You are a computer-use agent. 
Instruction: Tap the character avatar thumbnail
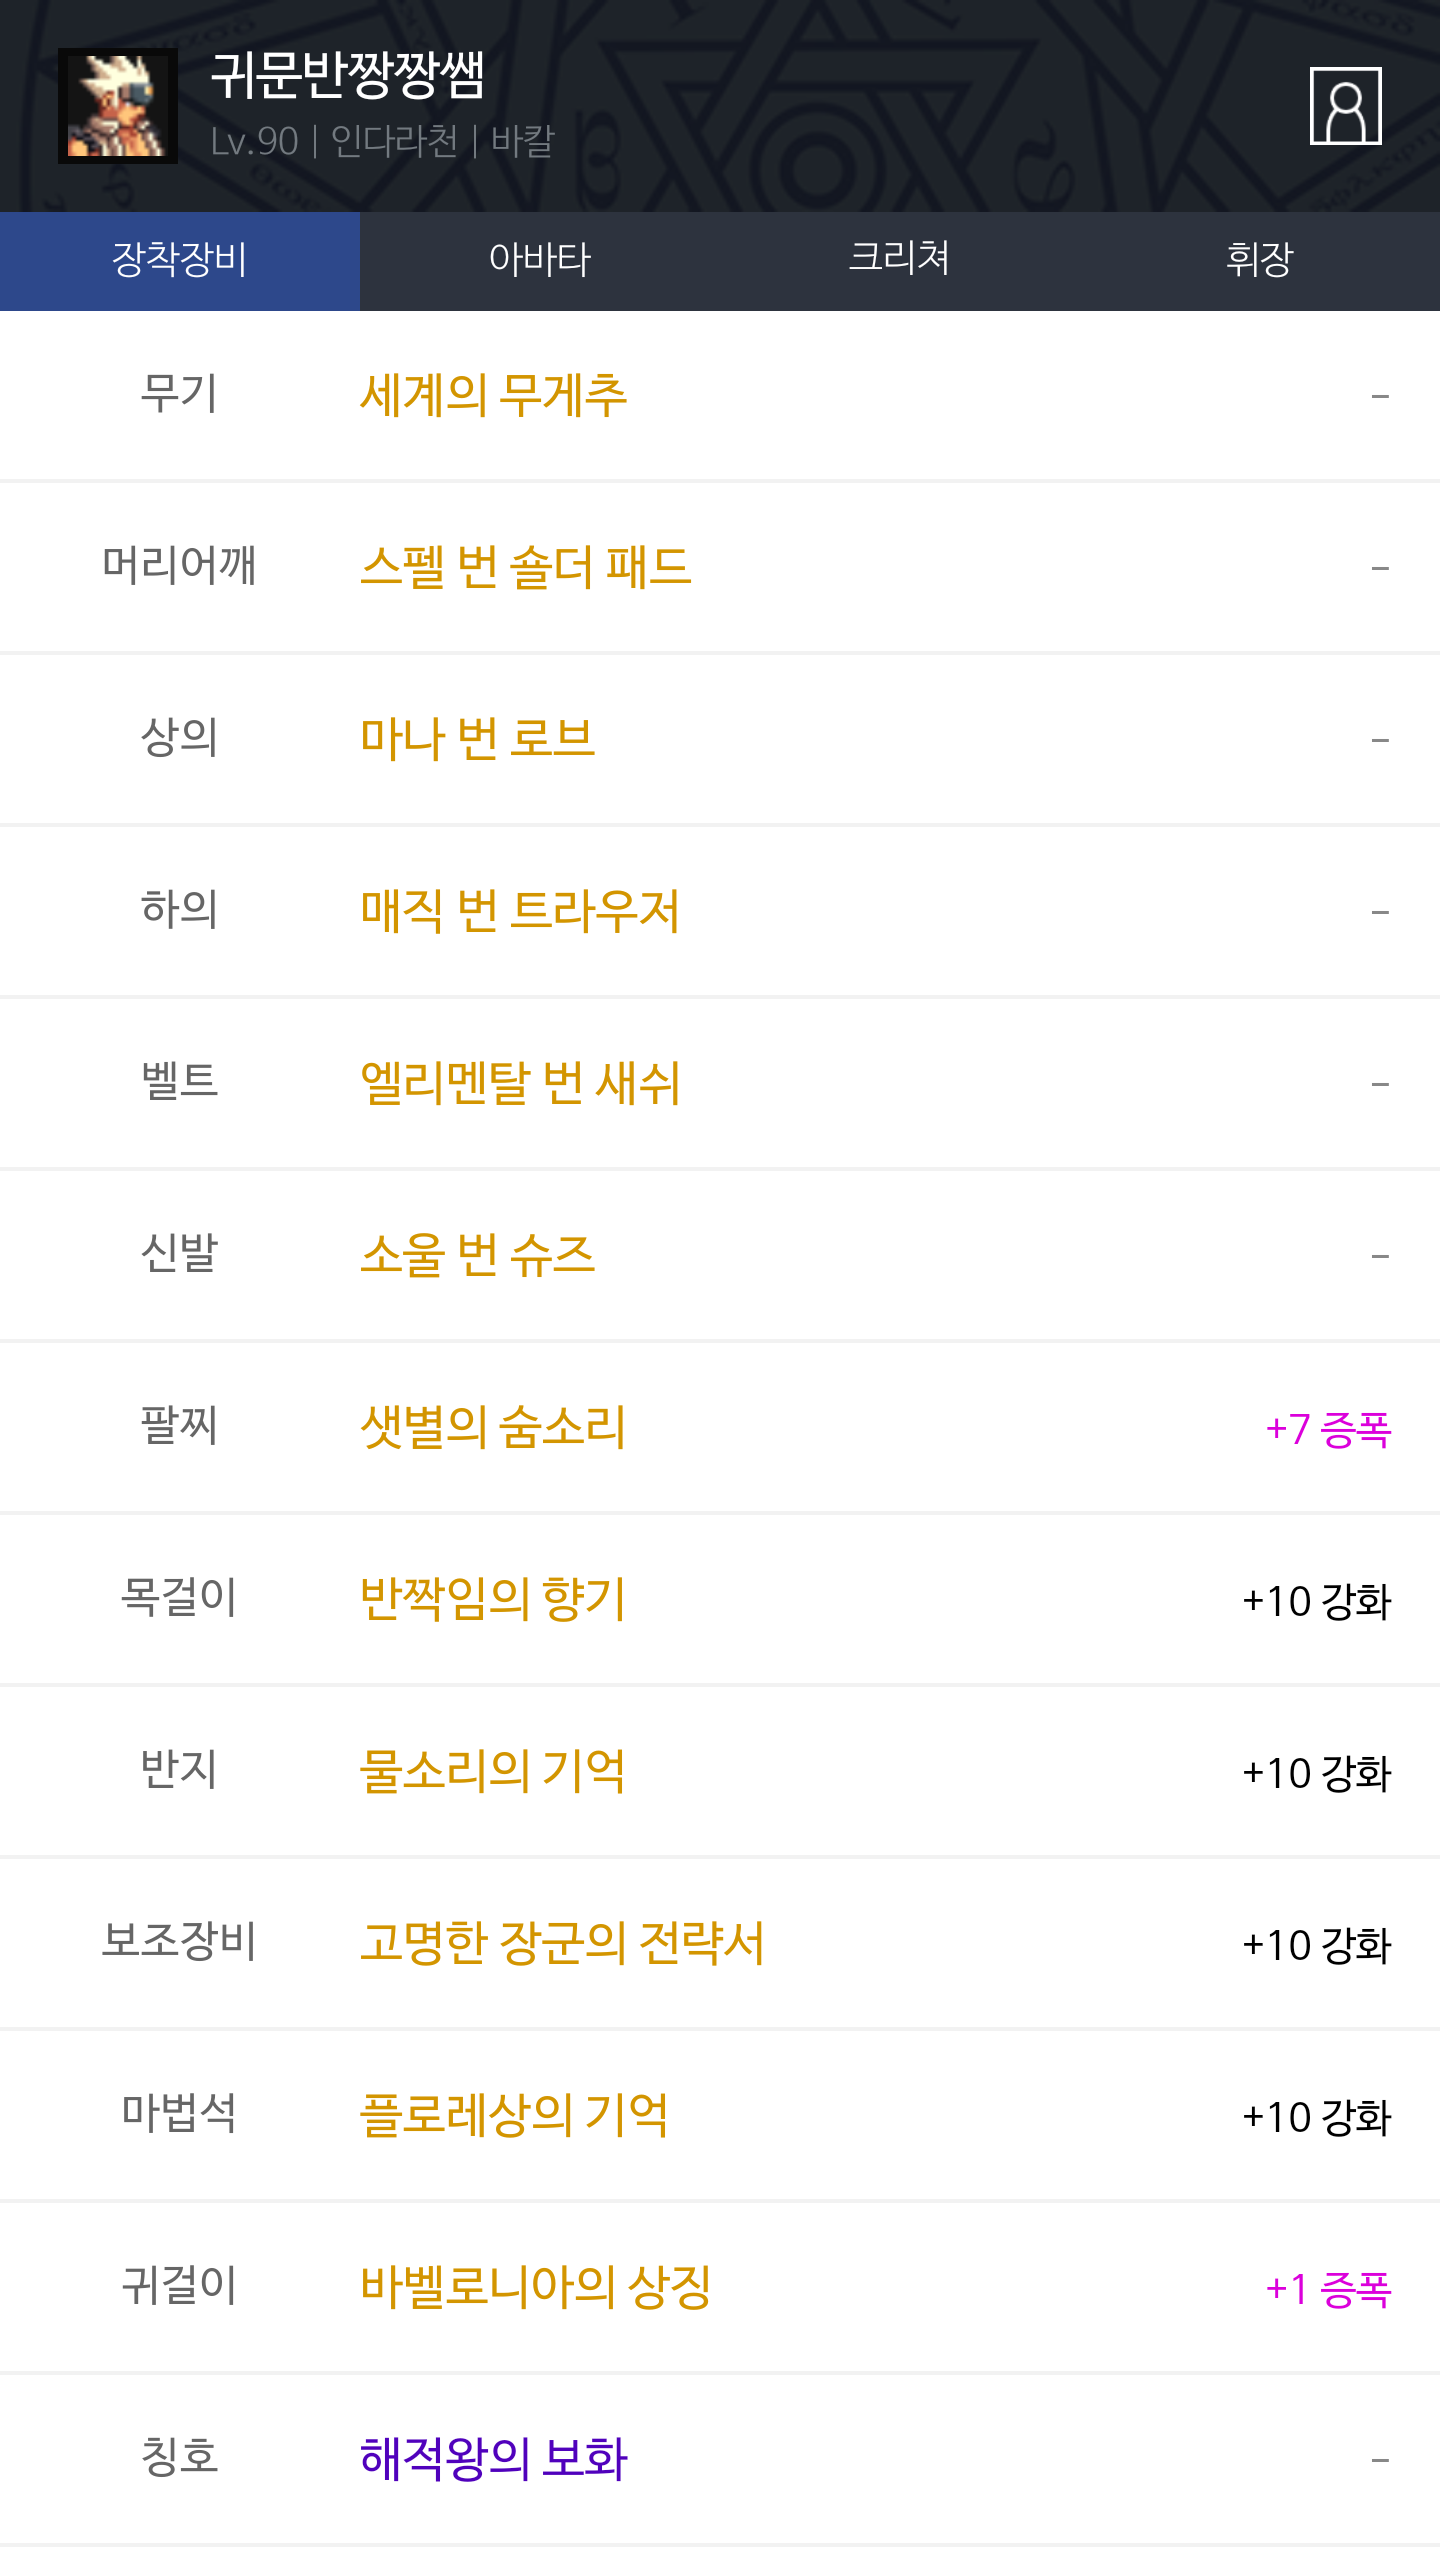(118, 106)
